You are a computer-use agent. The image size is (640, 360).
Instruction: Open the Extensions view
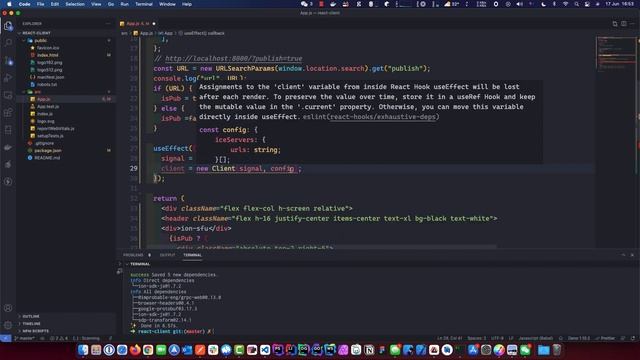pos(8,113)
